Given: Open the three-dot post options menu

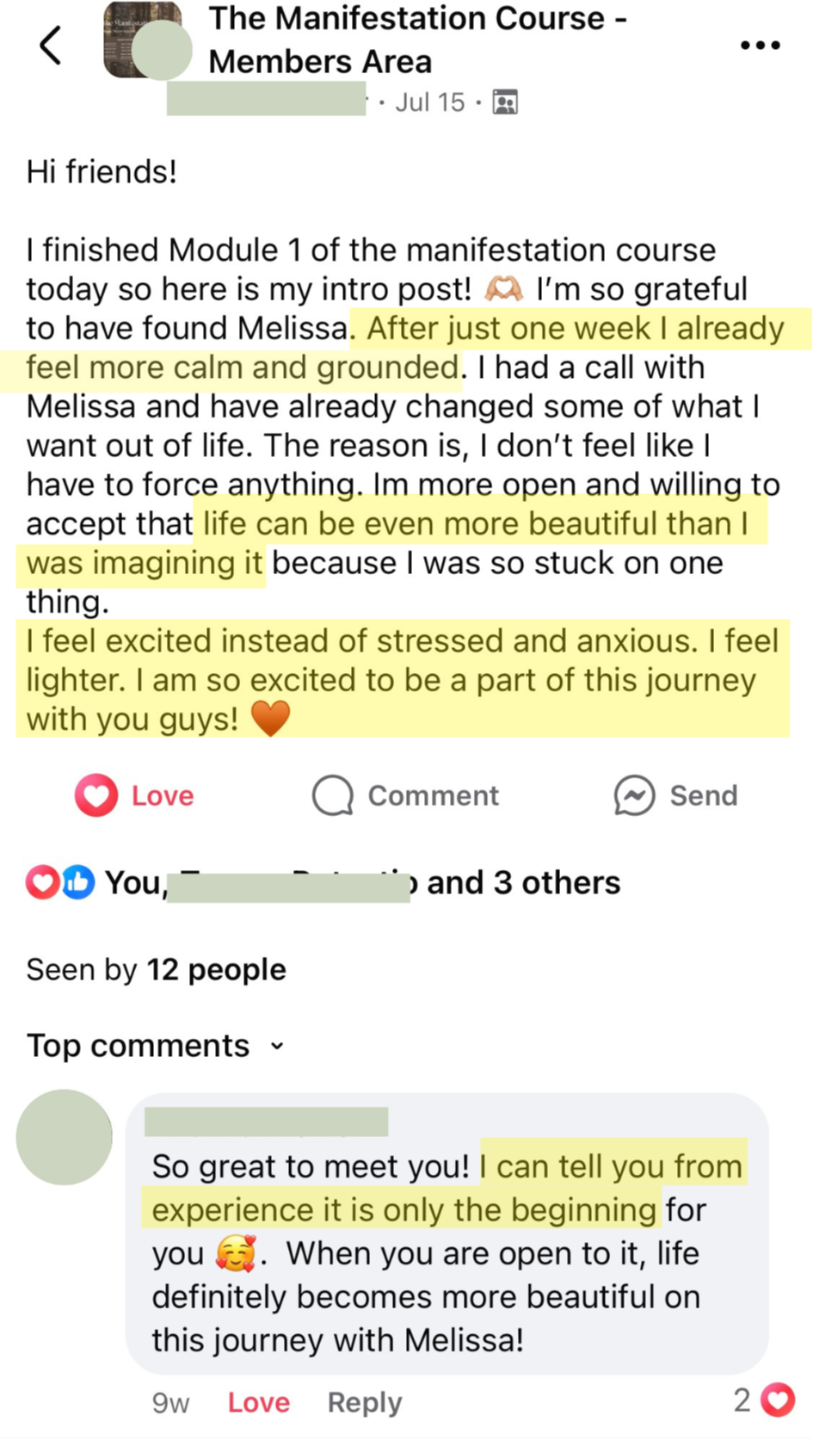Looking at the screenshot, I should click(x=759, y=45).
